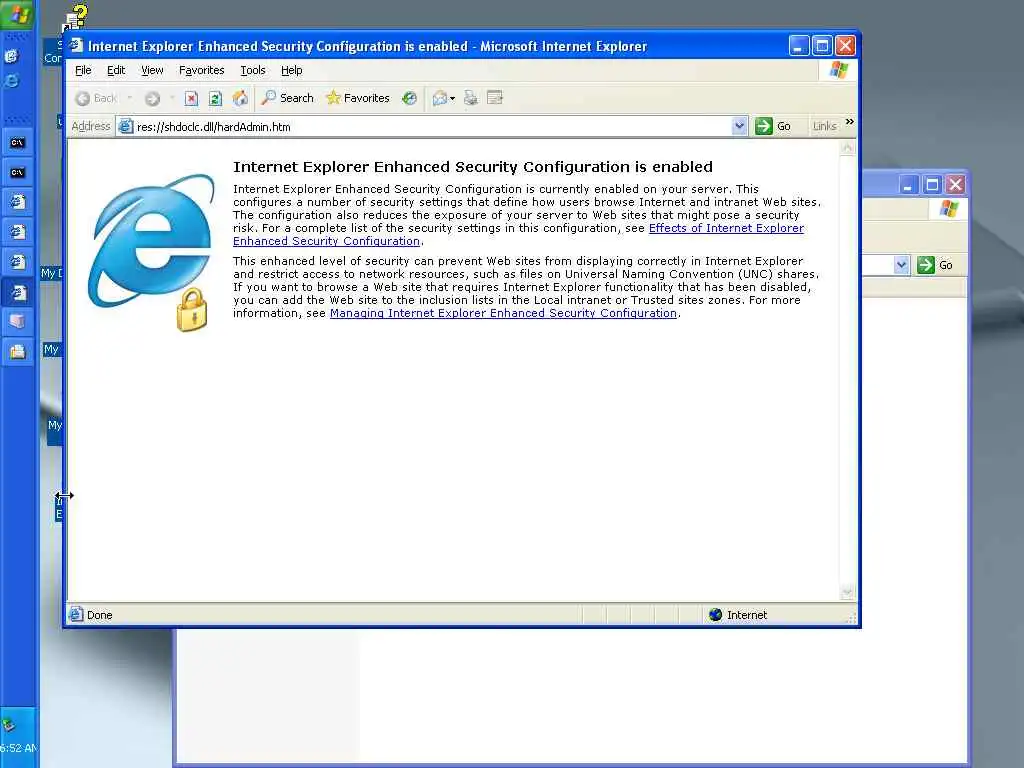Expand the toolbar overflow chevron next to Links
This screenshot has width=1024, height=768.
click(x=850, y=121)
